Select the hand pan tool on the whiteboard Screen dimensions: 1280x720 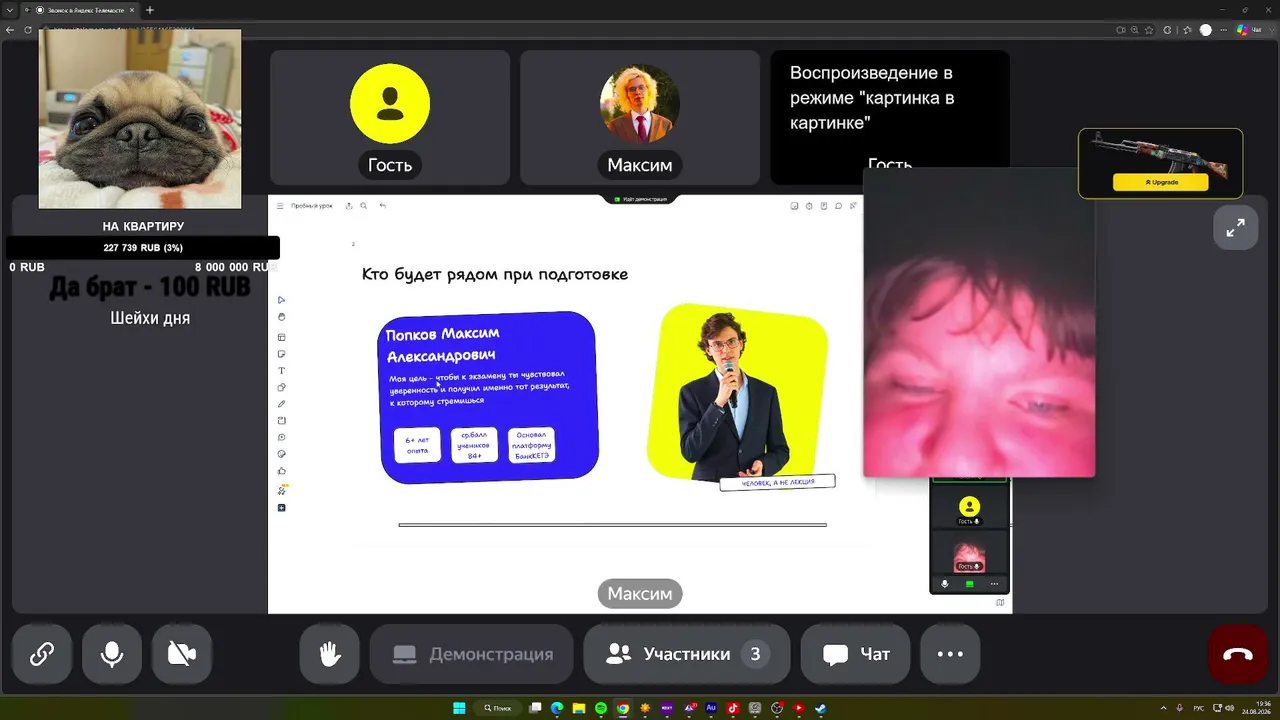pos(282,317)
